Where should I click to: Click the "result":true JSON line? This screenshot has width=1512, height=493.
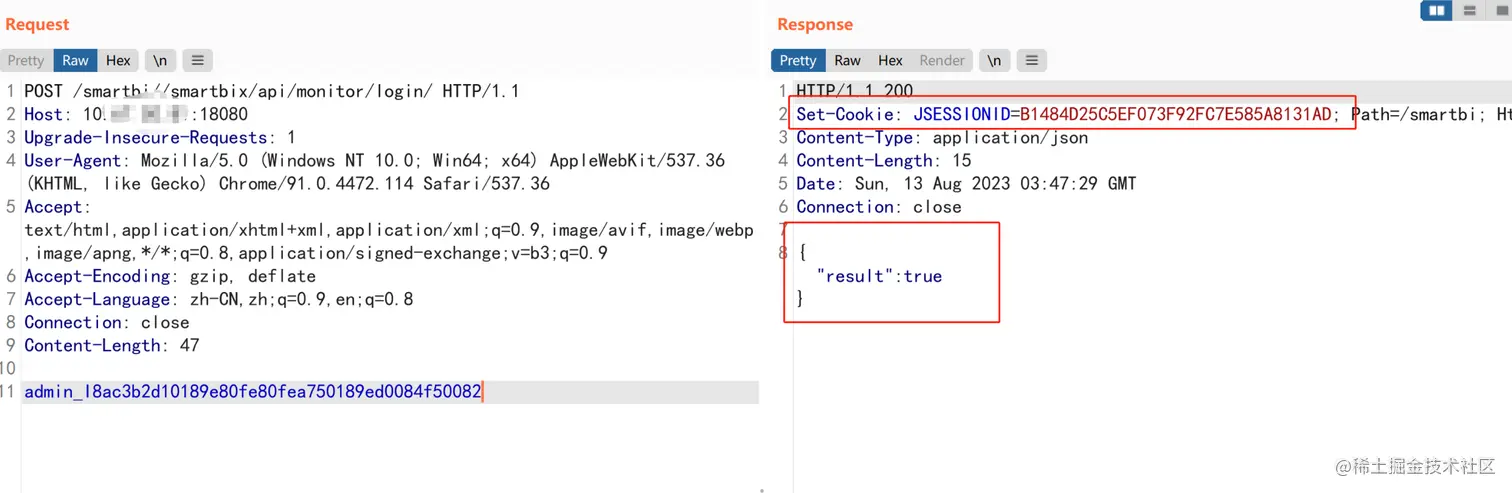coord(879,276)
